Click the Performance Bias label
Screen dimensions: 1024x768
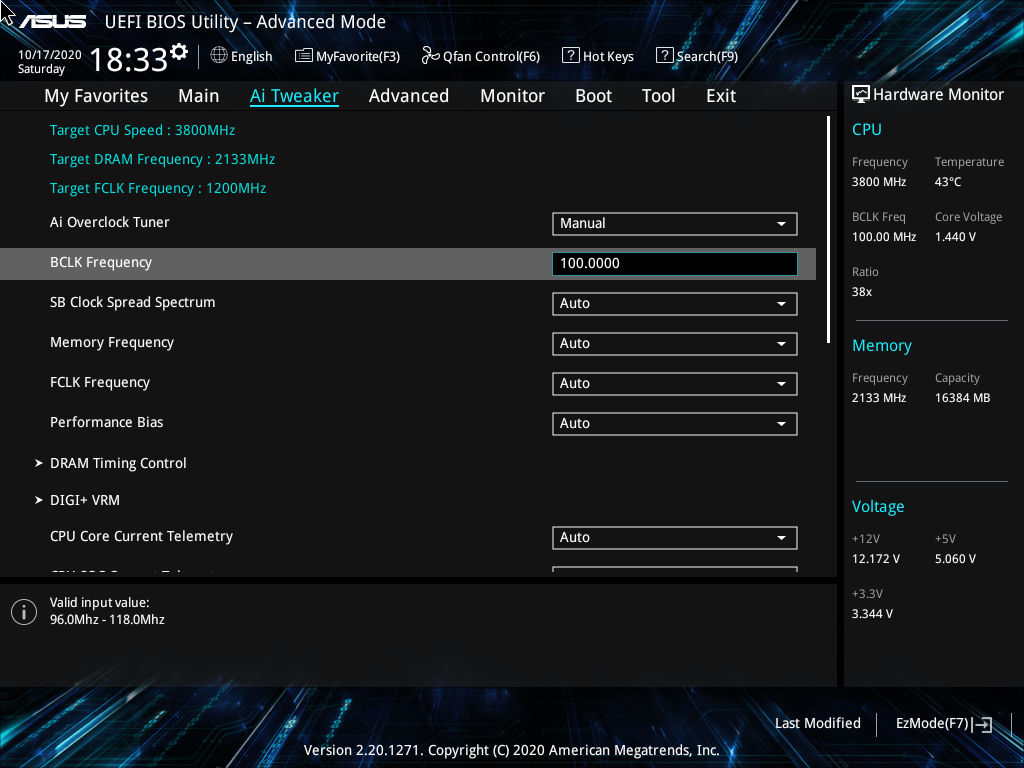click(106, 422)
